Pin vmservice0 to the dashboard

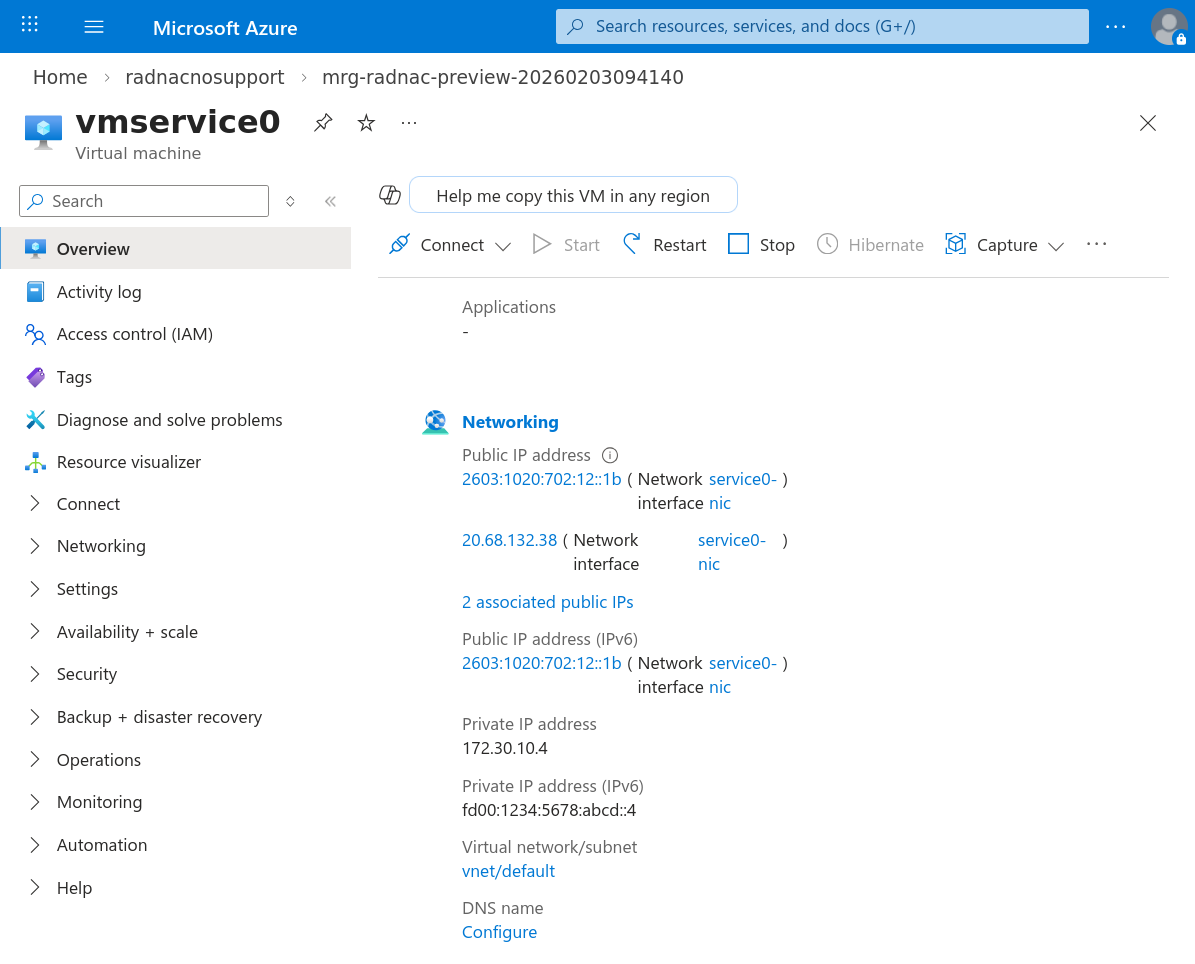pyautogui.click(x=322, y=123)
